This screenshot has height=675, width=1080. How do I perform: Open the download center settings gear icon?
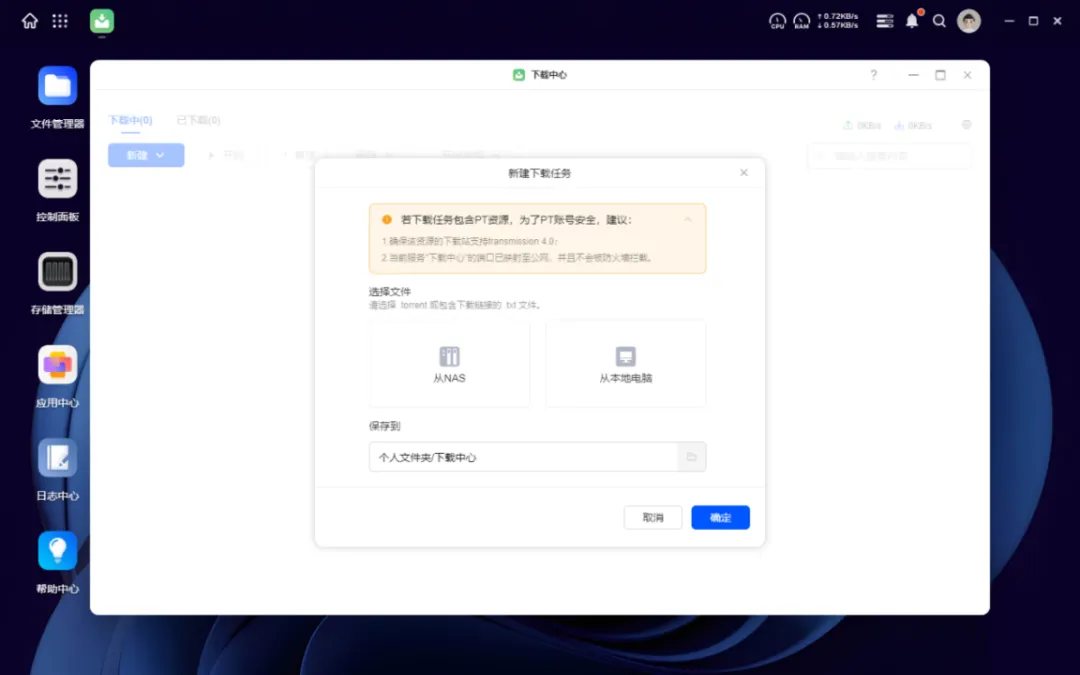[965, 125]
